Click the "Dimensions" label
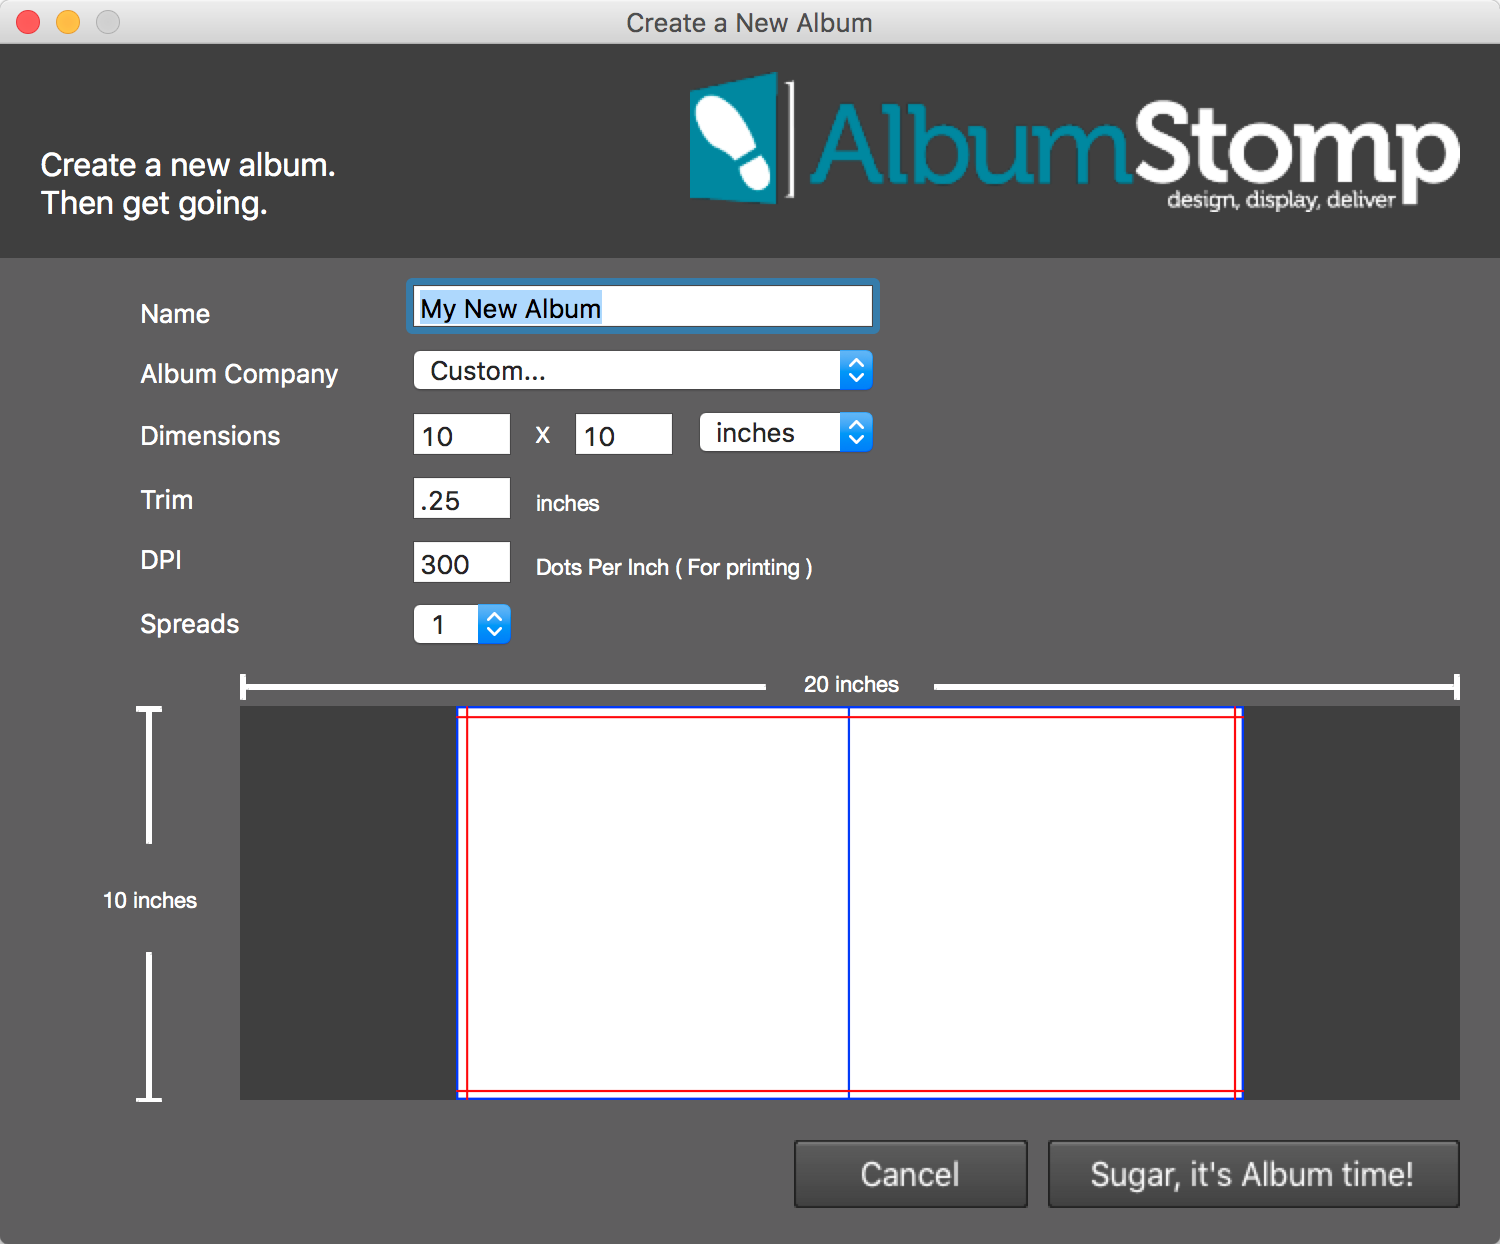 tap(210, 436)
